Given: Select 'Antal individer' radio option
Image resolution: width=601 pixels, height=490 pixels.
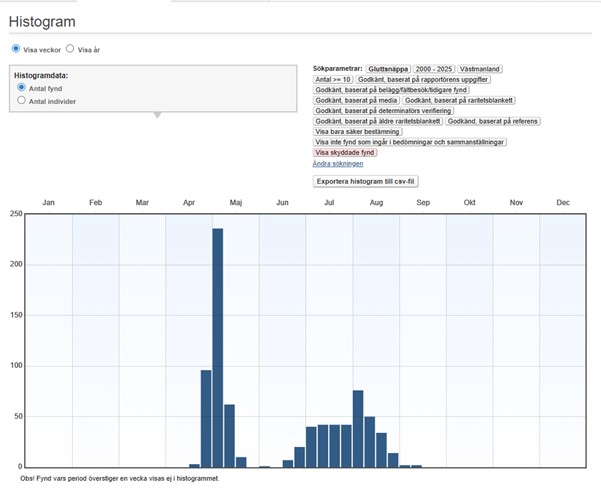Looking at the screenshot, I should [x=22, y=101].
